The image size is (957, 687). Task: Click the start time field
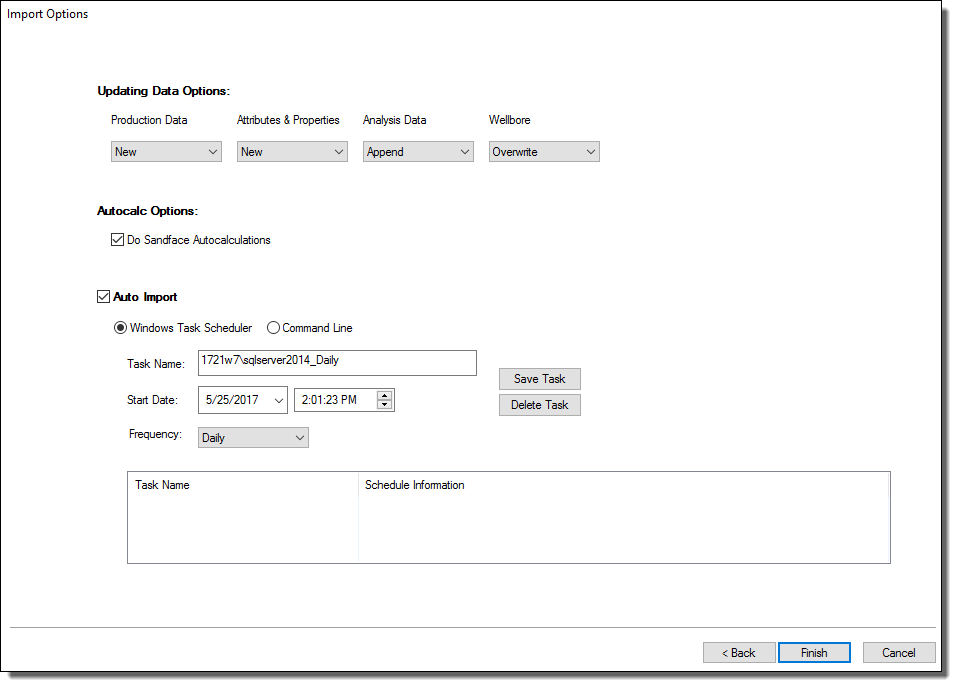(335, 400)
